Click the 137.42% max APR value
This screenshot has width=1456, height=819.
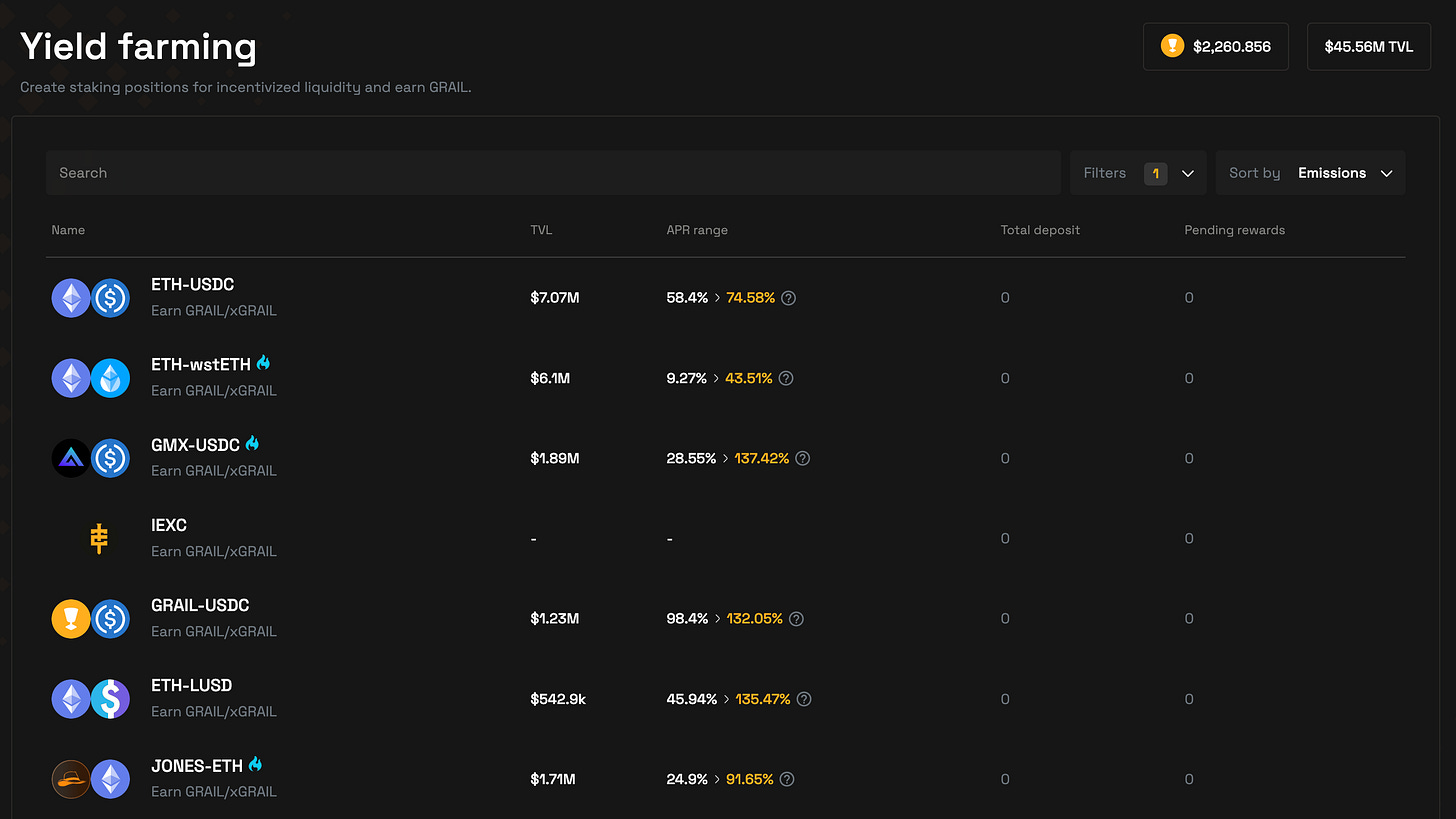point(762,458)
